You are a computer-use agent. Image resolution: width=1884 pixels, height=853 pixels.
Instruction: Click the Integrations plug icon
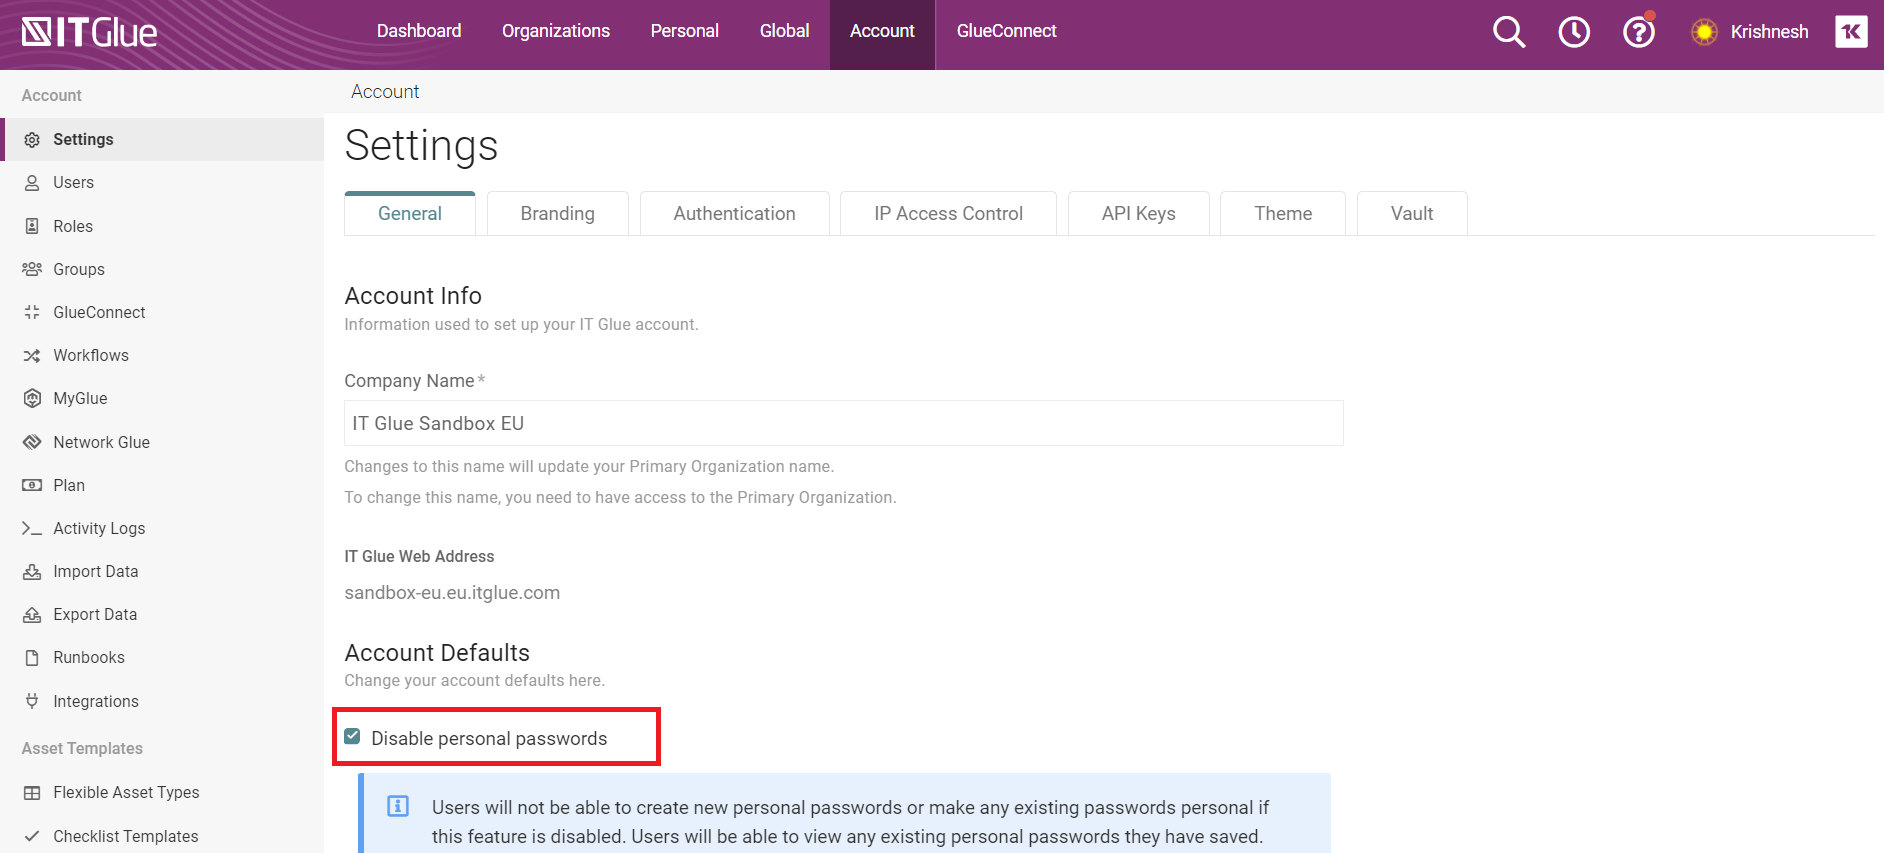click(x=32, y=701)
